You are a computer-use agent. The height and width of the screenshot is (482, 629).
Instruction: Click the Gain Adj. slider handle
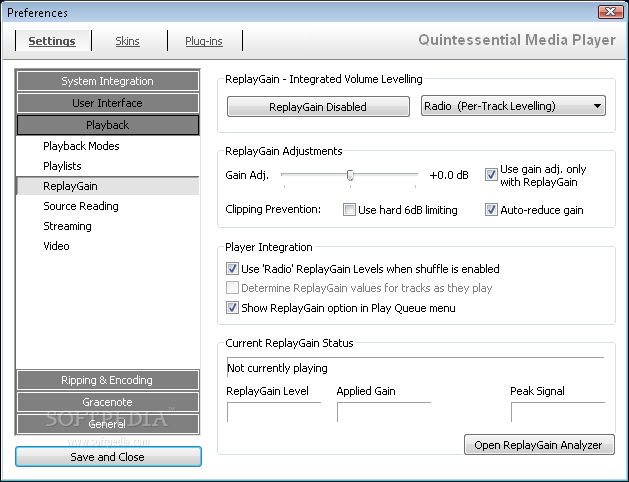350,175
